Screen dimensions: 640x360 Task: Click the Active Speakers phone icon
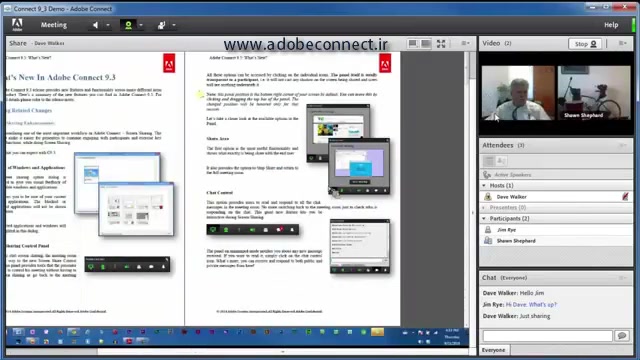coord(487,175)
